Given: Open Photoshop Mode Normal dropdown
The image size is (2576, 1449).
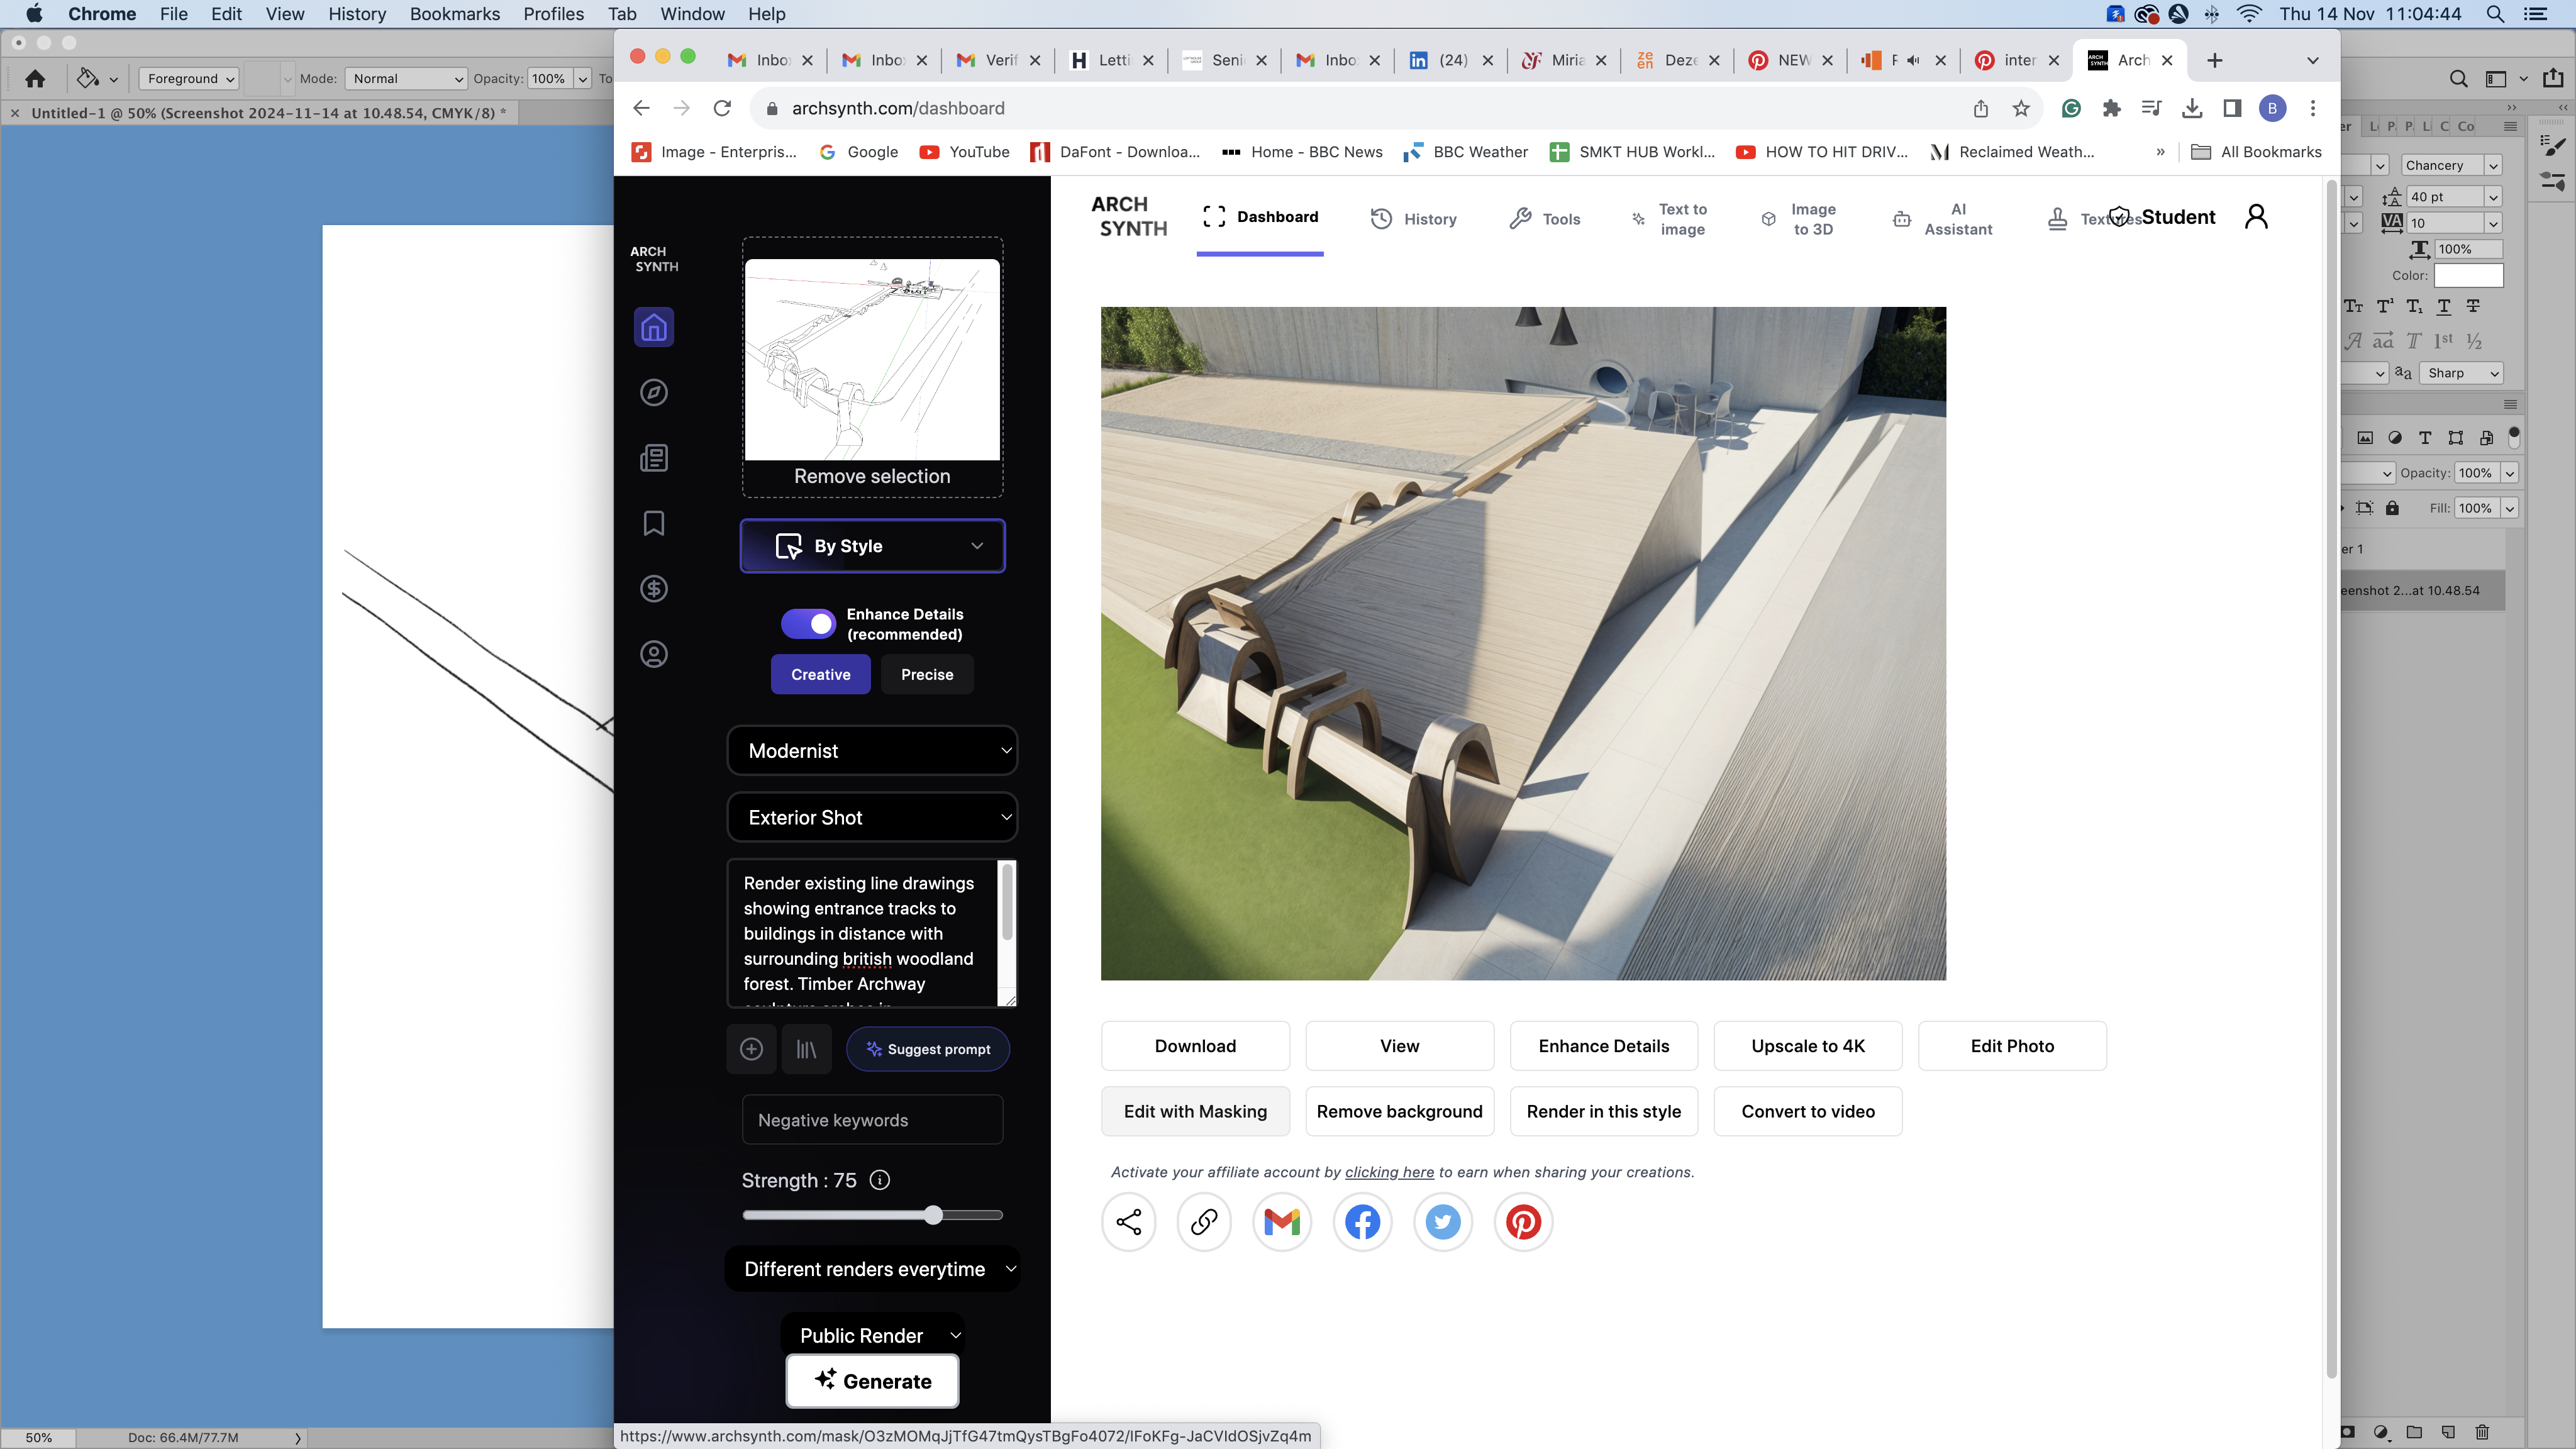Looking at the screenshot, I should pyautogui.click(x=406, y=78).
